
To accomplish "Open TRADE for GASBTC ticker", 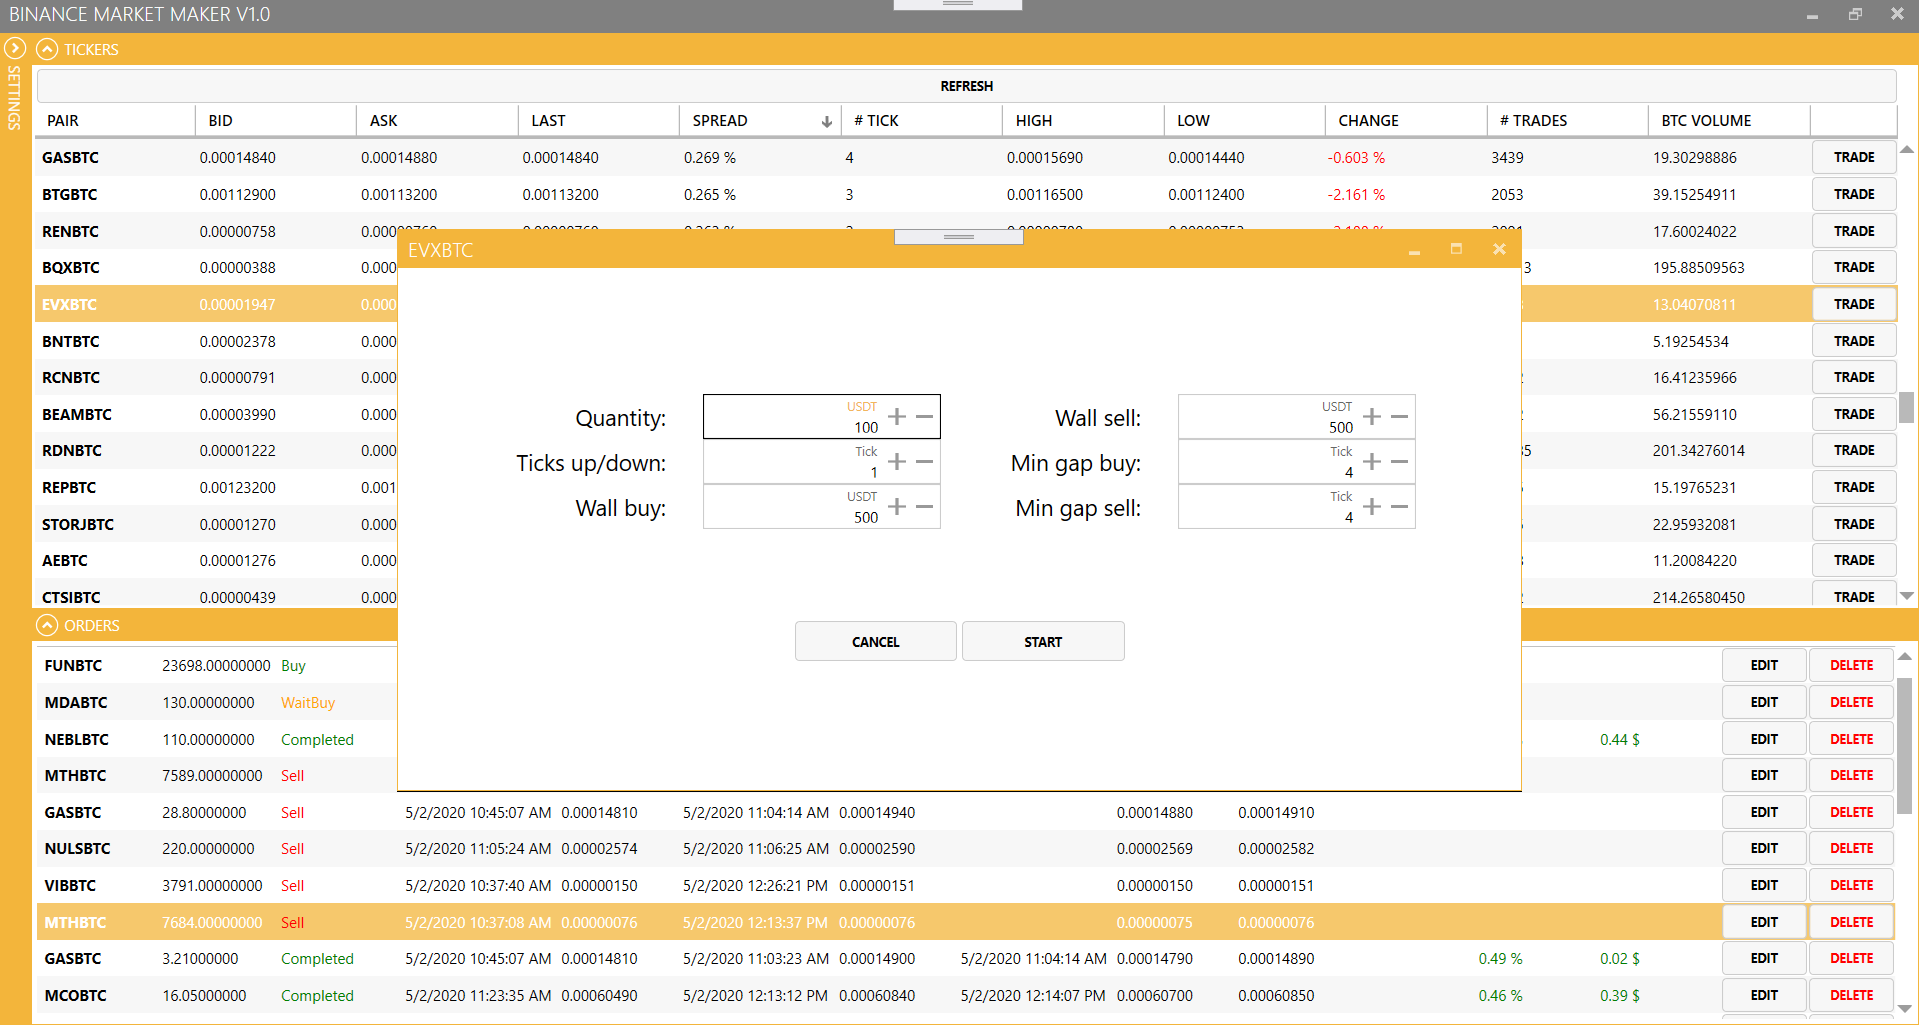I will point(1854,157).
